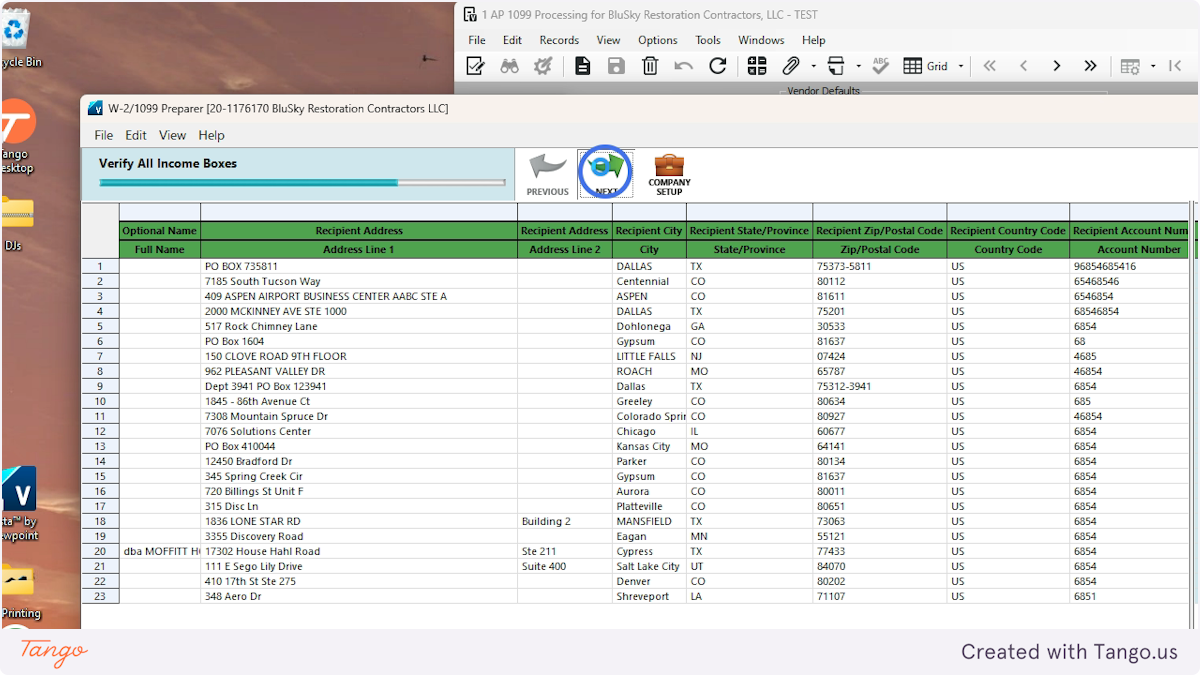Viewport: 1200px width, 675px height.
Task: Click the form settings icon with gear
Action: 1130,66
